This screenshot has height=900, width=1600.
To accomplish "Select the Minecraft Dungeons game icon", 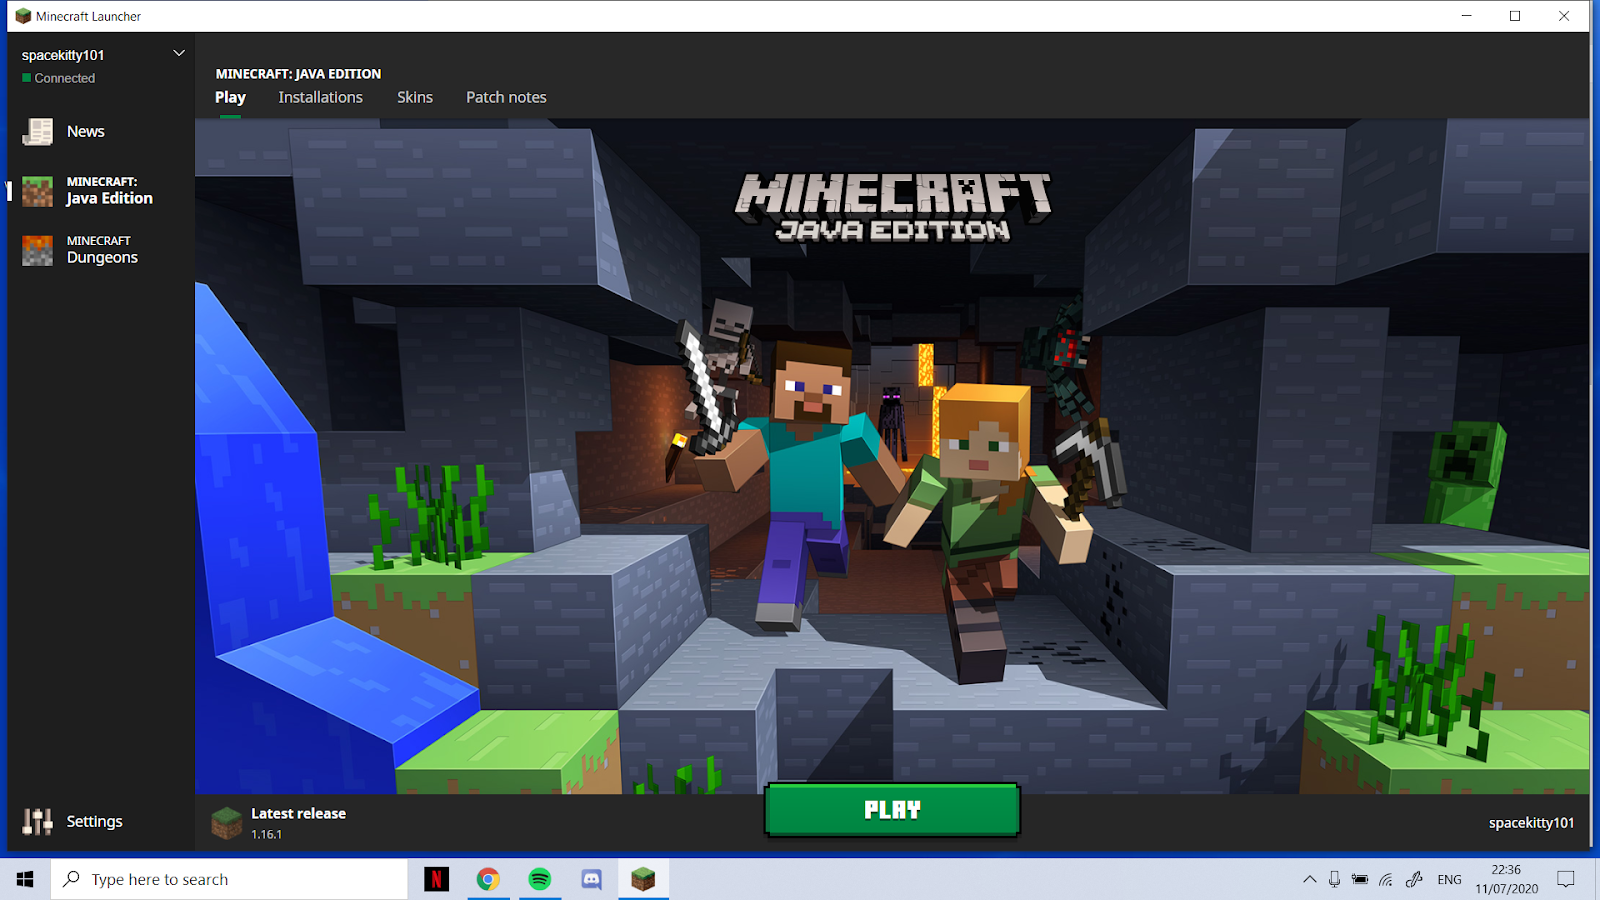I will 38,250.
